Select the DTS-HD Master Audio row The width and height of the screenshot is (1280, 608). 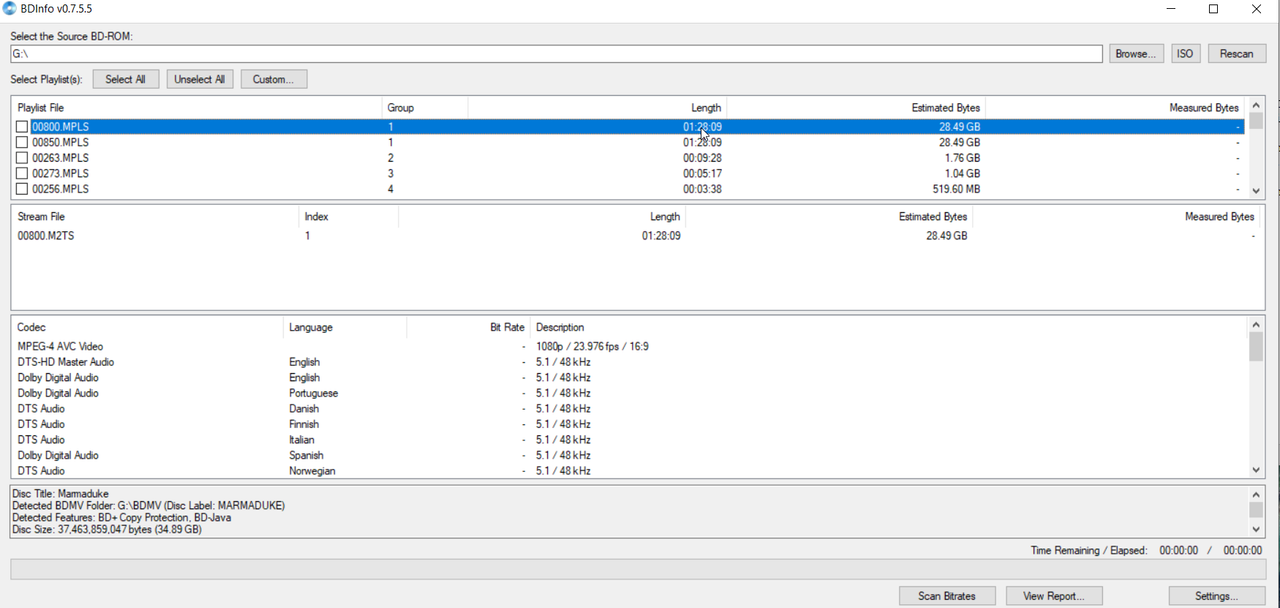[x=630, y=362]
